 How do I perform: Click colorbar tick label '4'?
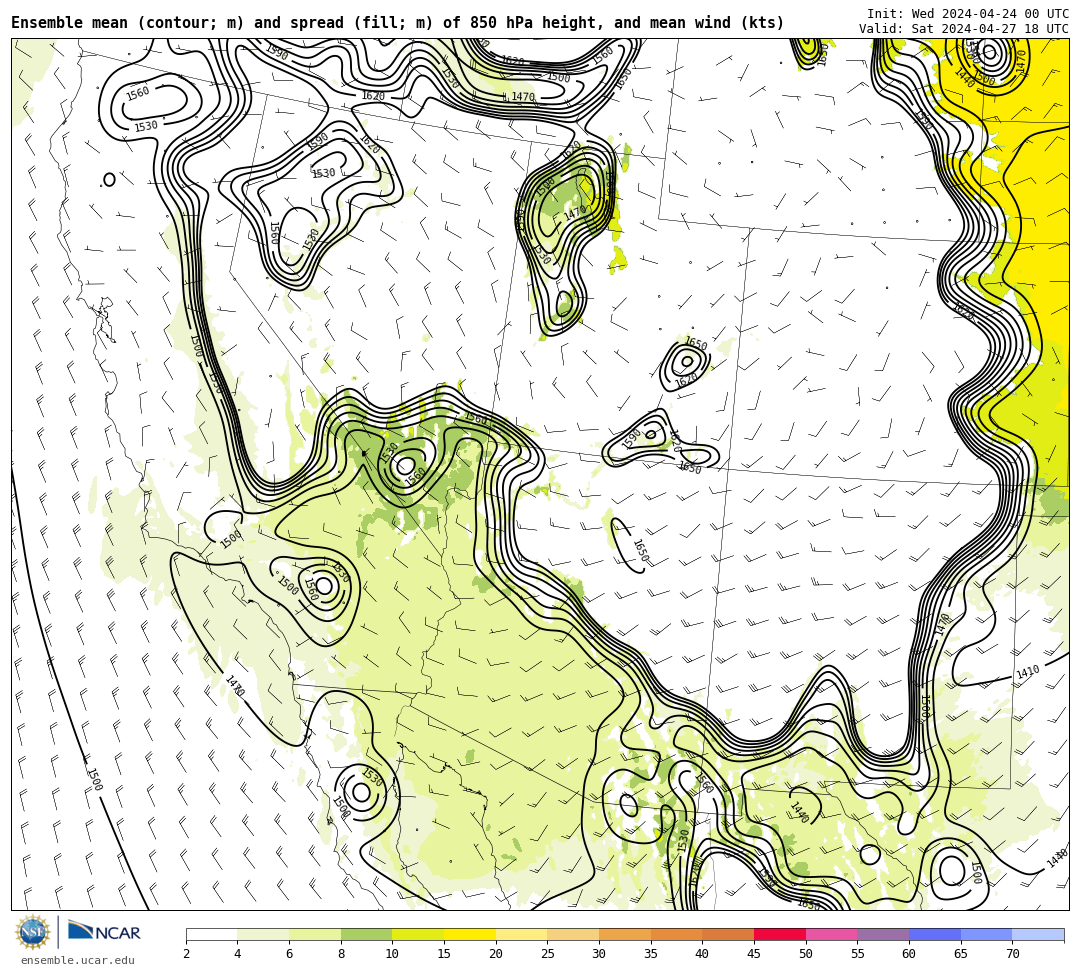pyautogui.click(x=238, y=954)
